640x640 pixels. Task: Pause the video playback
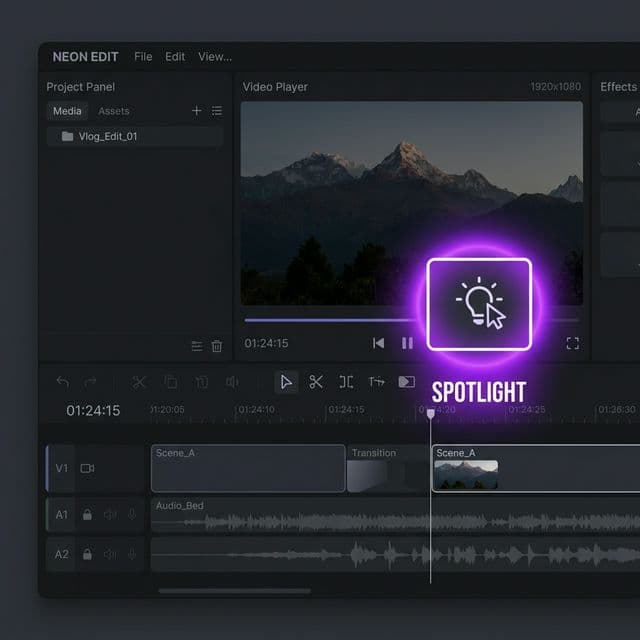click(407, 343)
